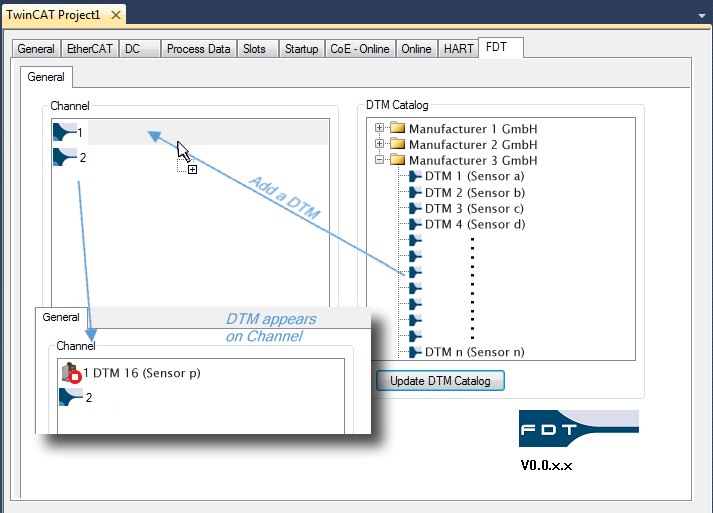Activate the TwinCAT Project1 document tab
Viewport: 713px width, 513px height.
tap(53, 15)
